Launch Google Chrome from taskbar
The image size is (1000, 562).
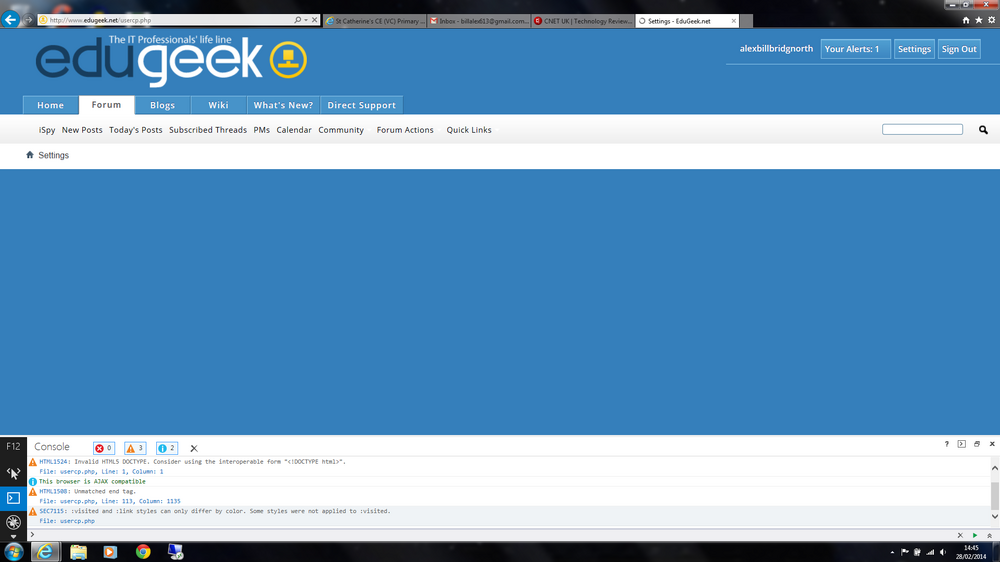[x=143, y=552]
